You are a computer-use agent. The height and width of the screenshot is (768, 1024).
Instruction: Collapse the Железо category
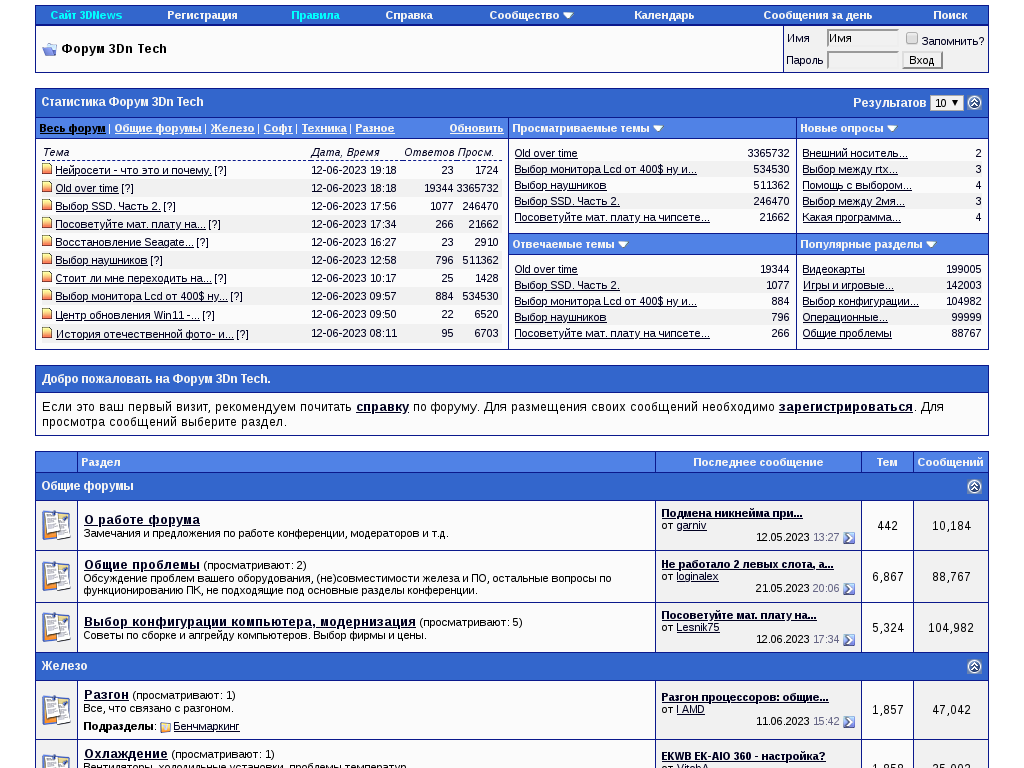click(x=974, y=666)
